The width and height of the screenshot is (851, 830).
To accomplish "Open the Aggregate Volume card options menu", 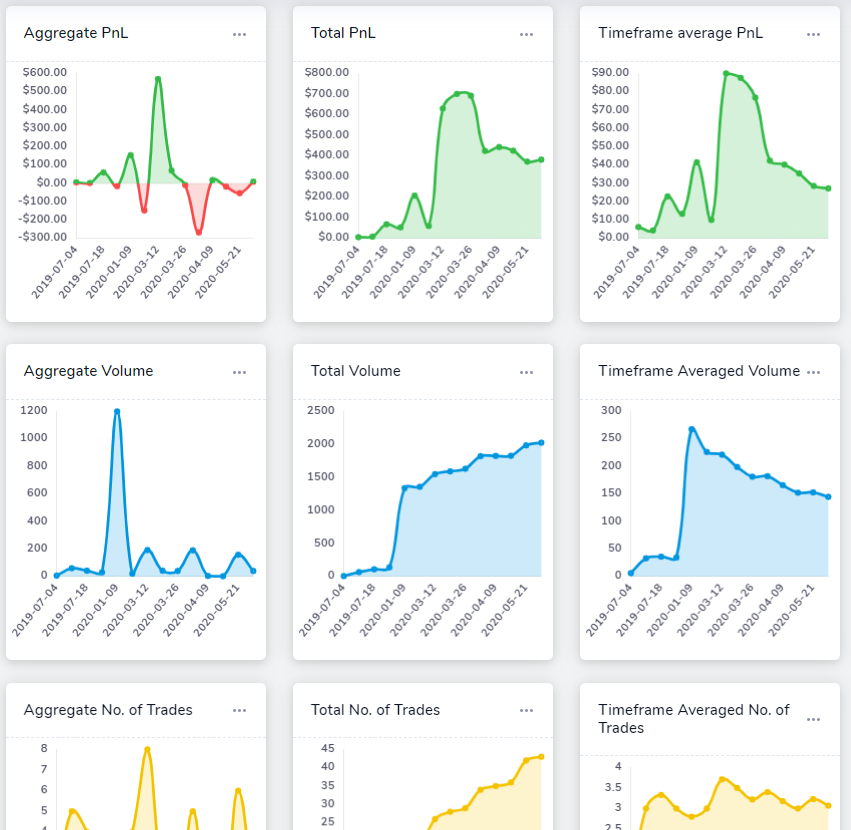I will pyautogui.click(x=239, y=372).
